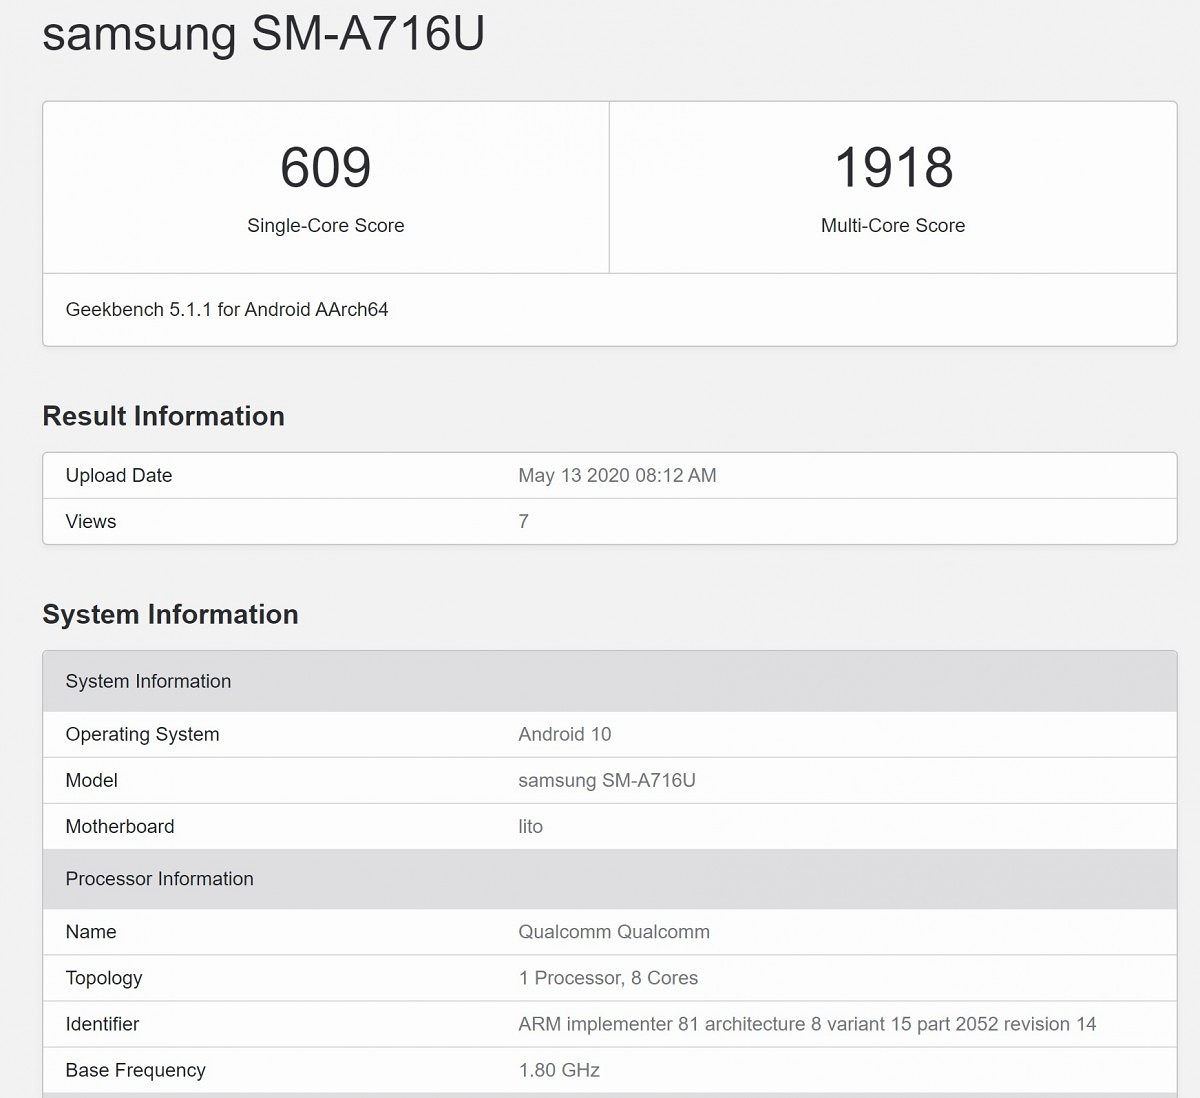Click the samsung SM-A716U page title
Viewport: 1200px width, 1098px height.
point(260,35)
